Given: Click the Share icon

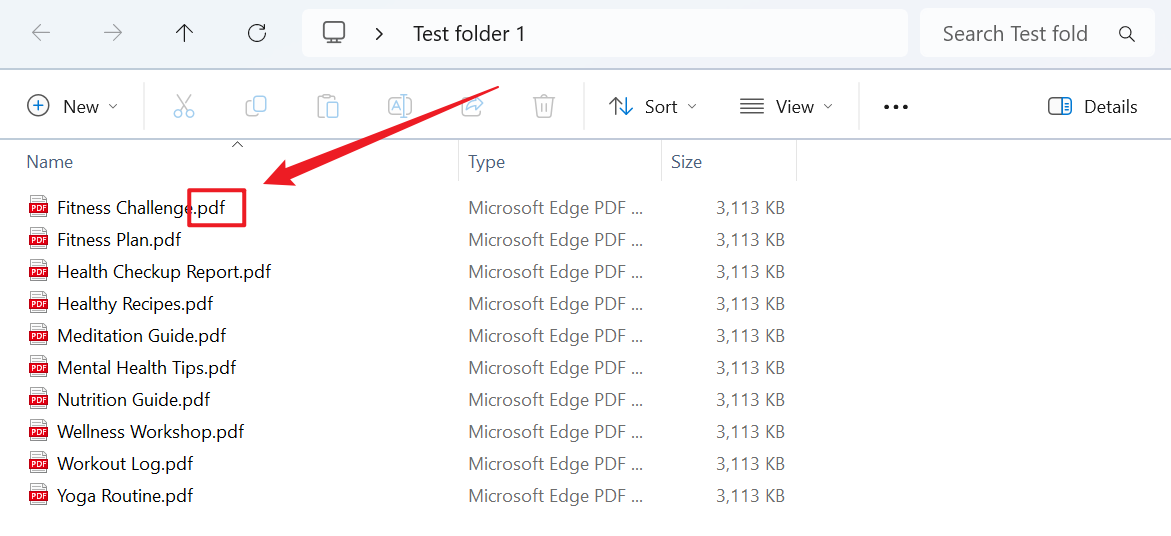Looking at the screenshot, I should point(472,106).
